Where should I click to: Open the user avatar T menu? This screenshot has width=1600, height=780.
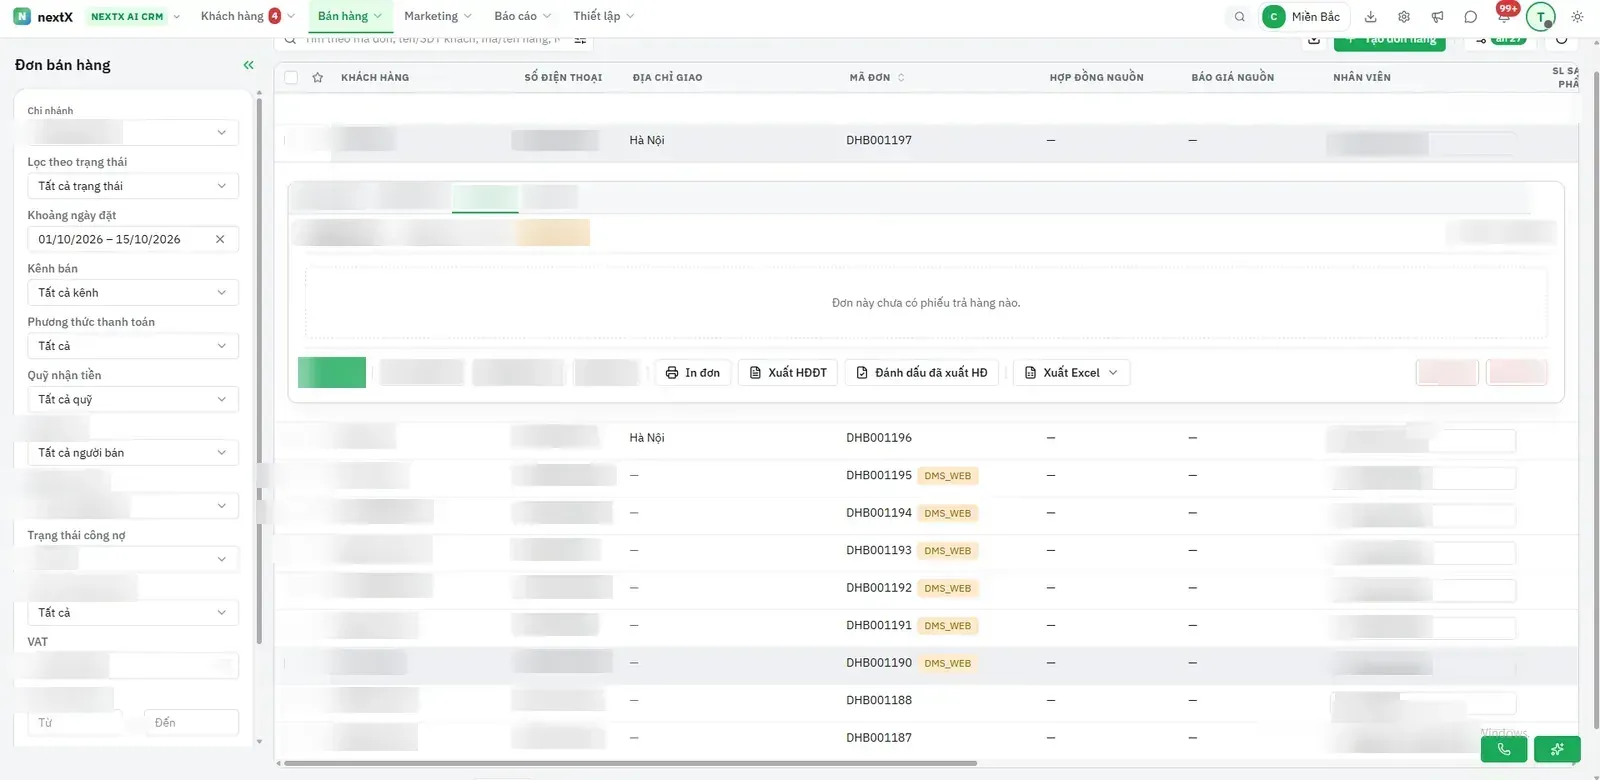1541,17
